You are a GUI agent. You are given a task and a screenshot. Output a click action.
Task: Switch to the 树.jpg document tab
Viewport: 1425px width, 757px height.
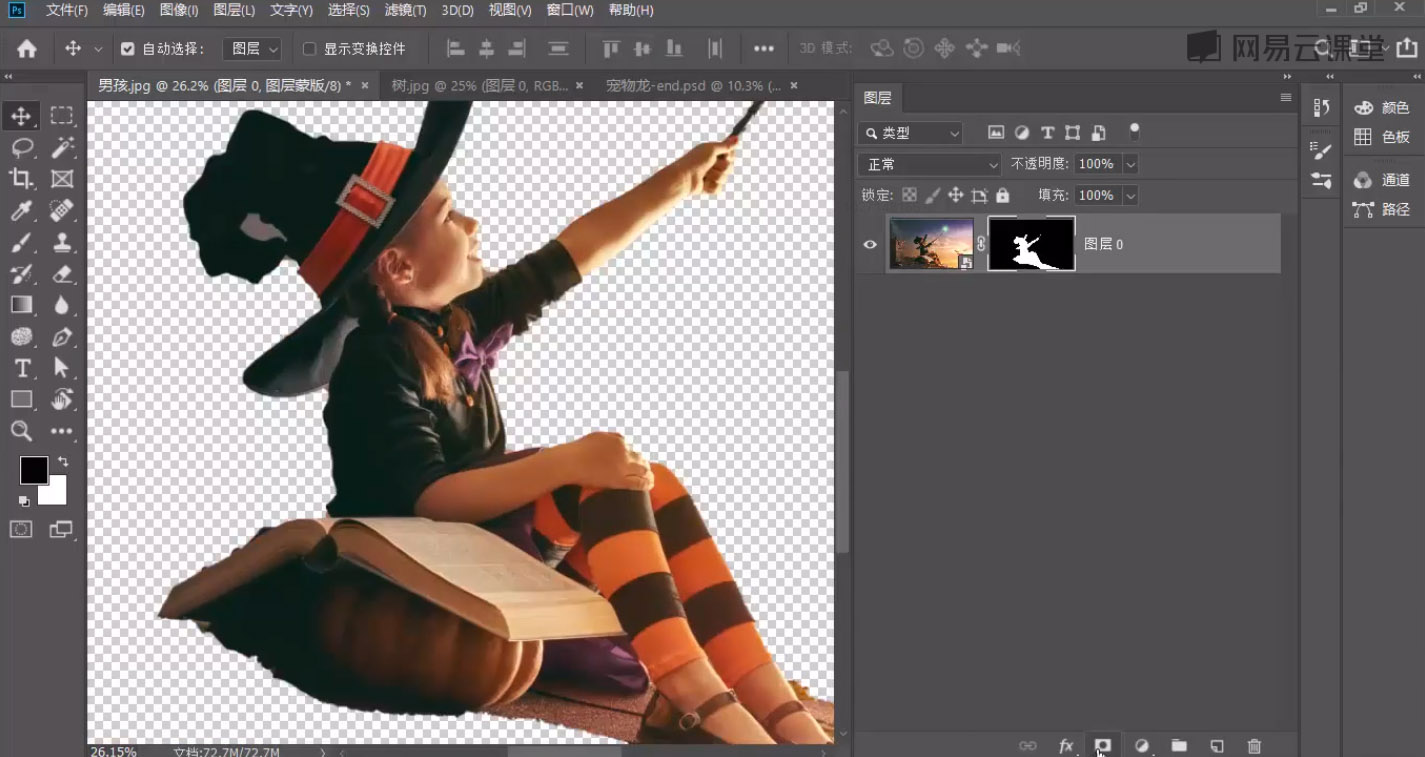click(x=479, y=86)
